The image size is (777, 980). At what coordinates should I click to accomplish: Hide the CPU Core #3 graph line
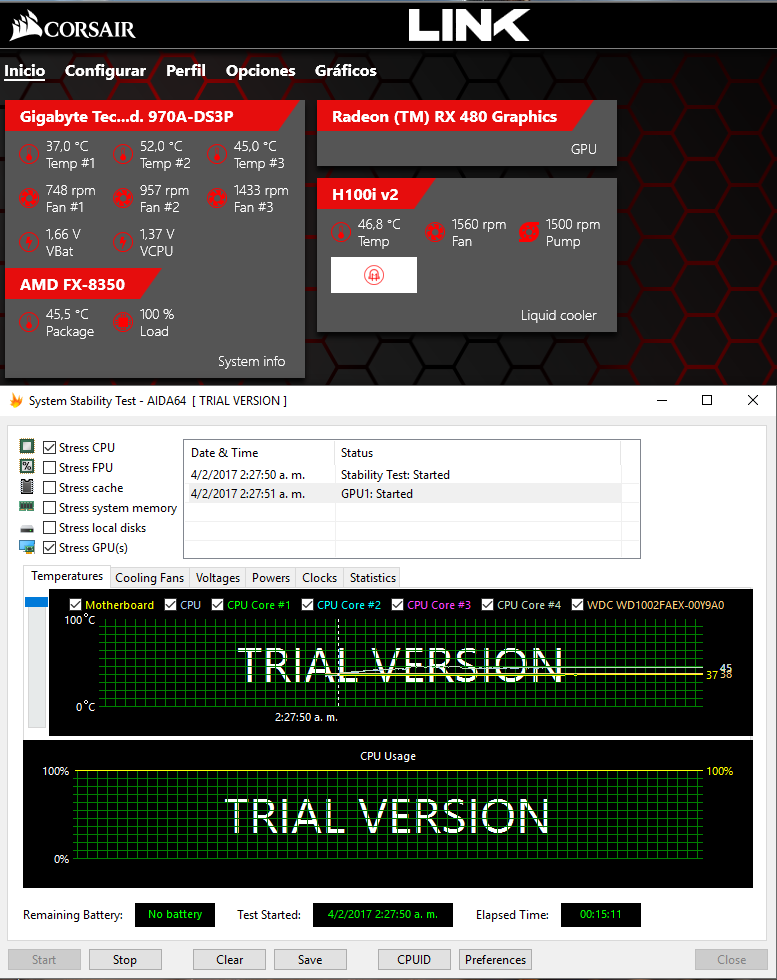(399, 605)
